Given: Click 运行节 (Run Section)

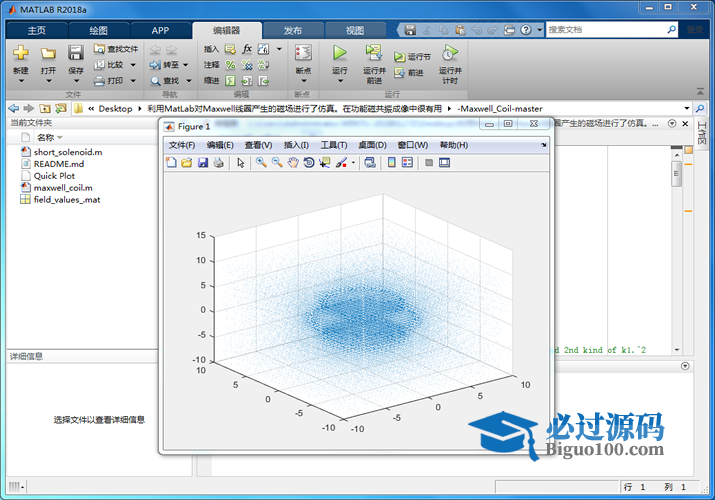Looking at the screenshot, I should click(412, 57).
